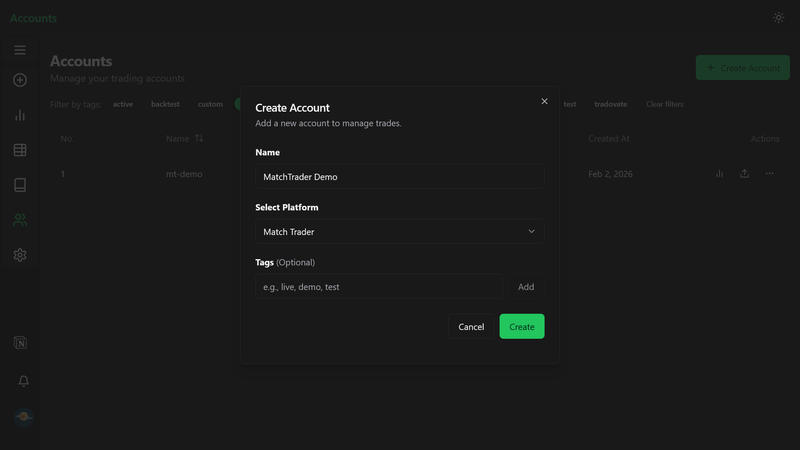This screenshot has height=450, width=800.
Task: Sort accounts by Name column
Action: click(184, 139)
